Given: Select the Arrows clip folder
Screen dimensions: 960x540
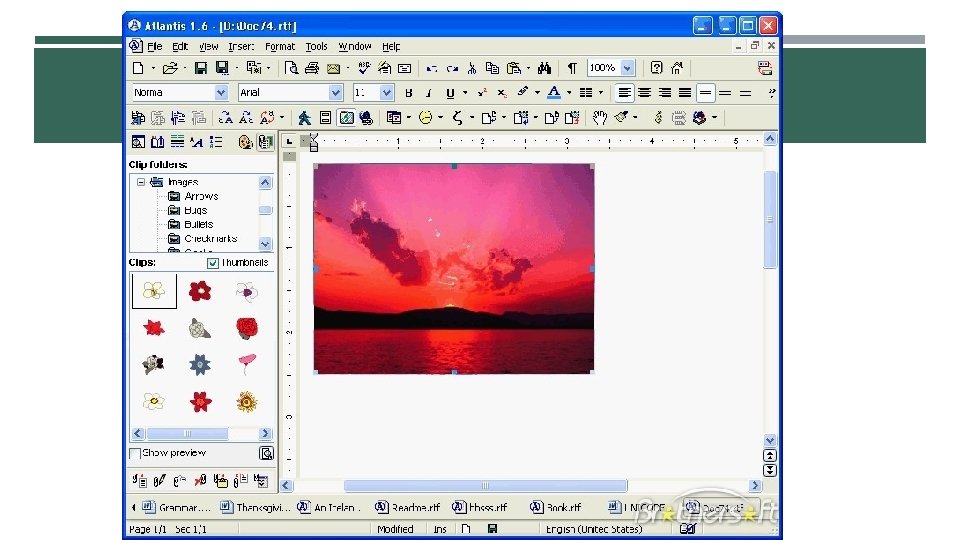Looking at the screenshot, I should [x=201, y=196].
